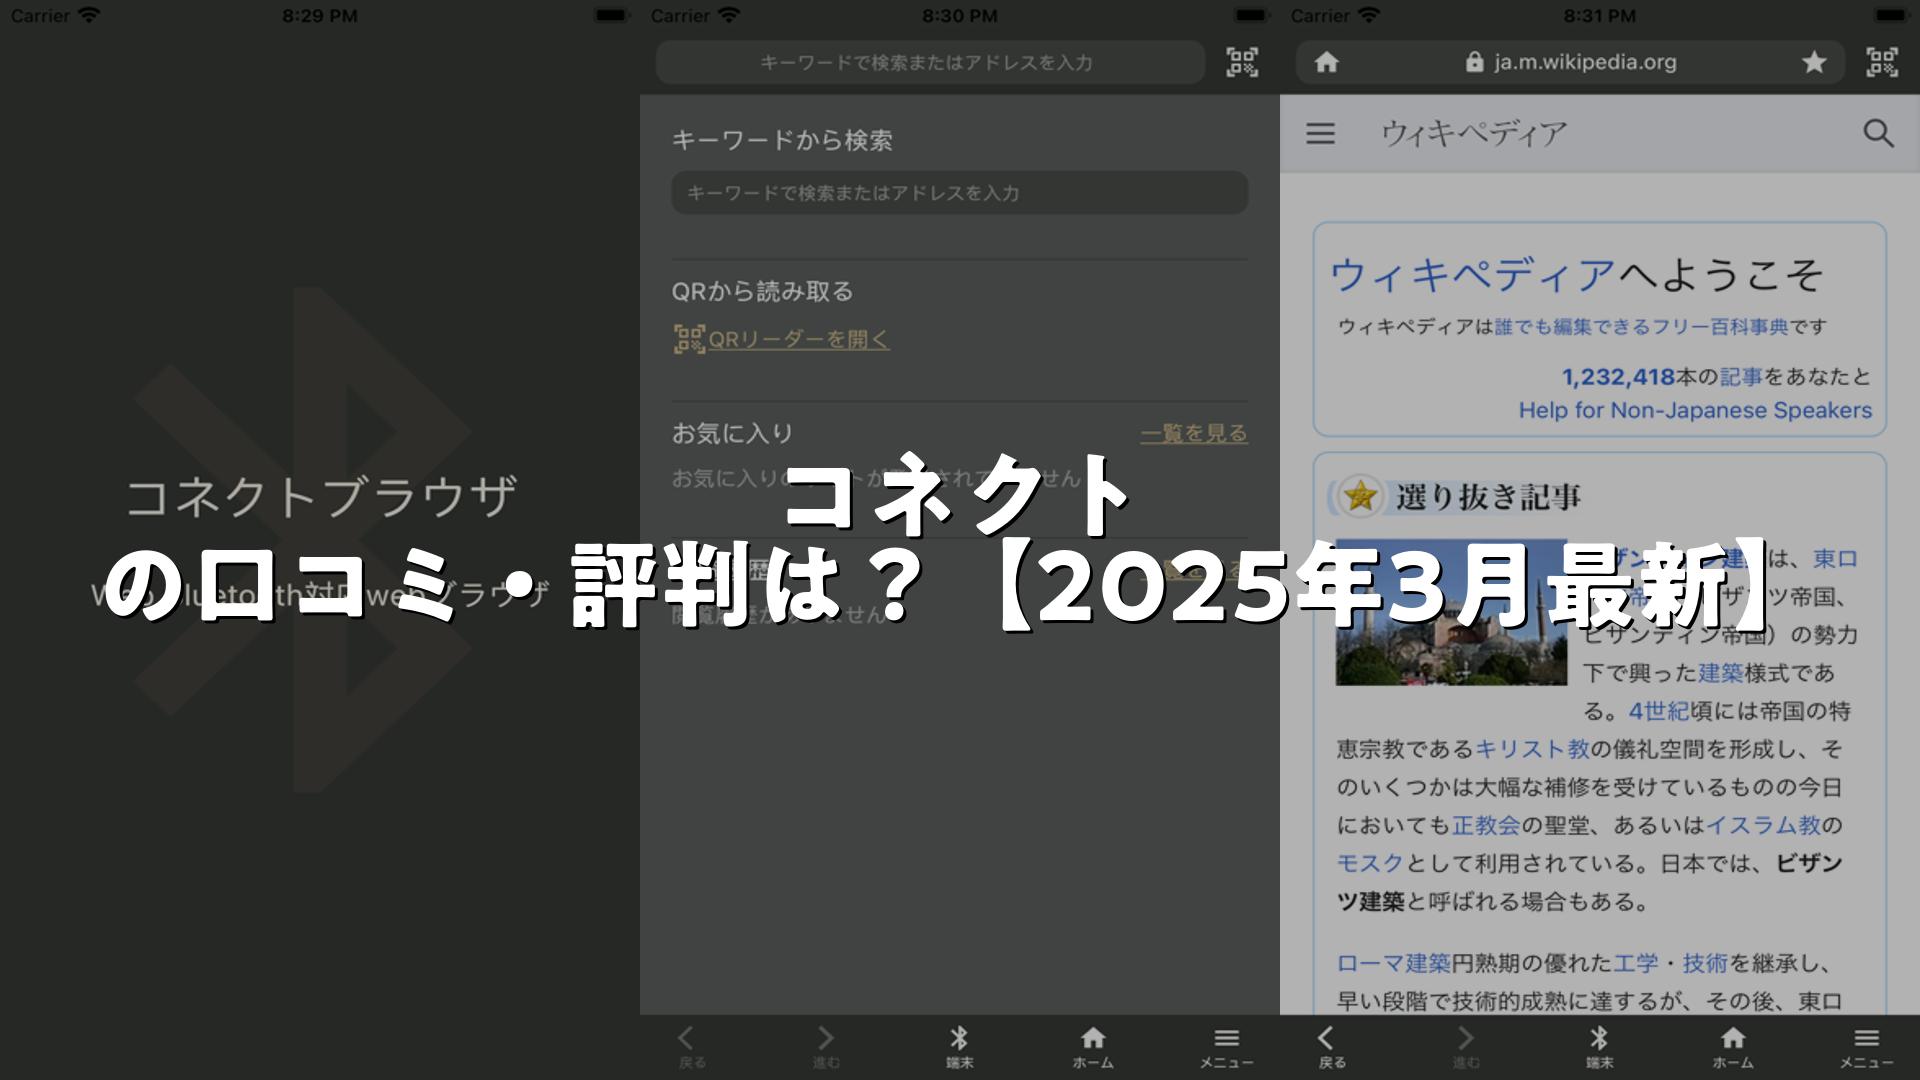Screen dimensions: 1920x1080
Task: Tap the Wi-Fi status icon on splash screen
Action: pyautogui.click(x=89, y=15)
